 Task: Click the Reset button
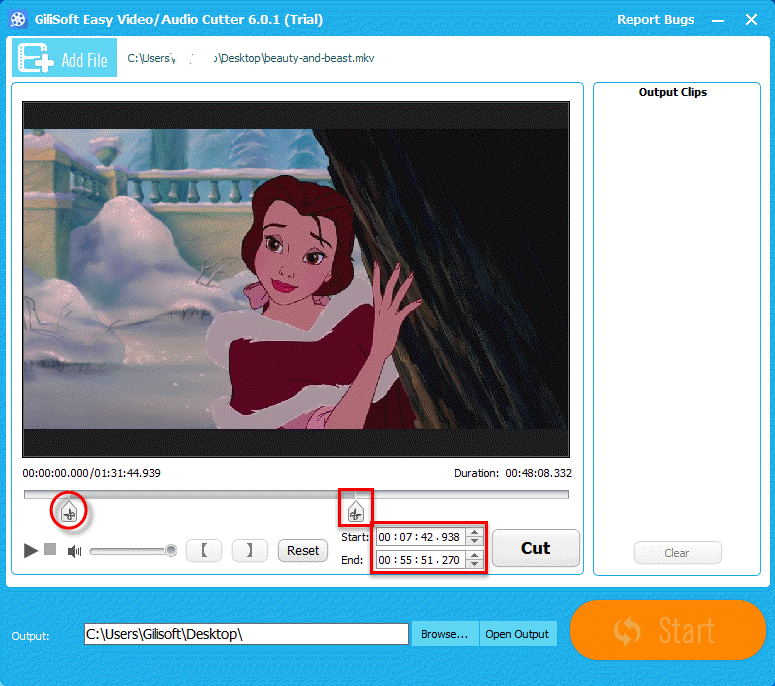303,551
